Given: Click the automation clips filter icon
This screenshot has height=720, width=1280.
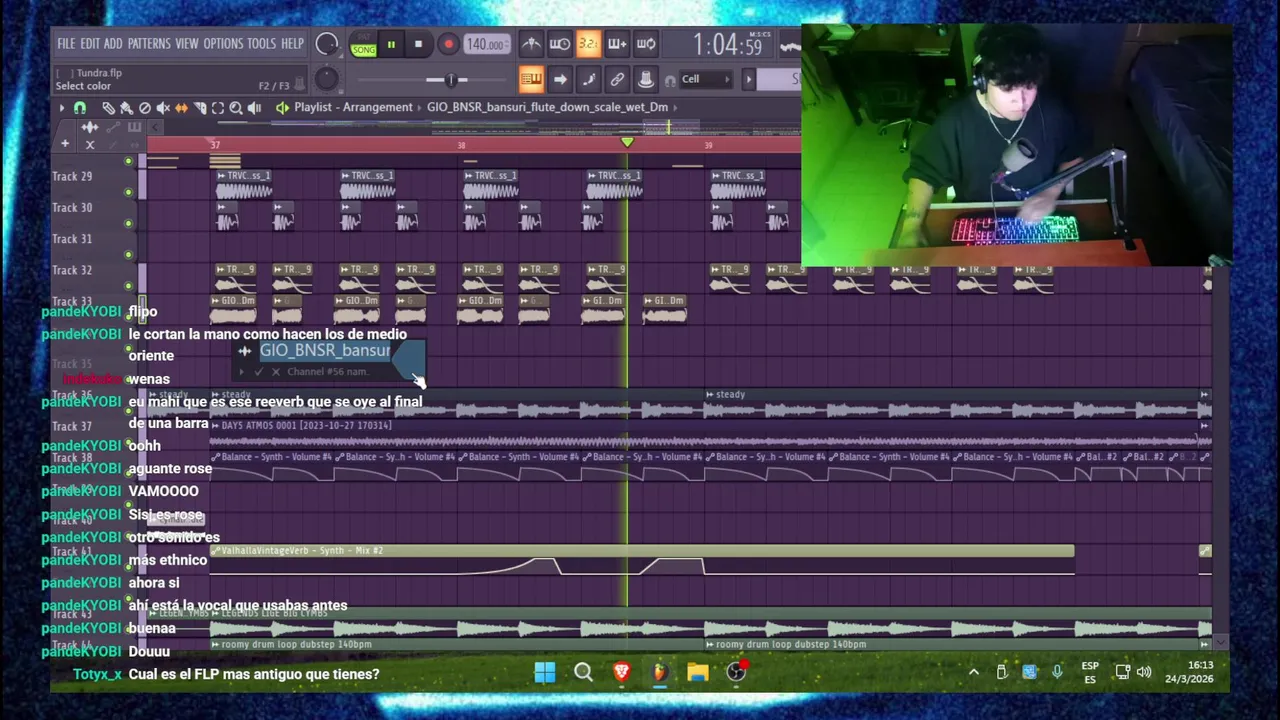Looking at the screenshot, I should pos(113,128).
